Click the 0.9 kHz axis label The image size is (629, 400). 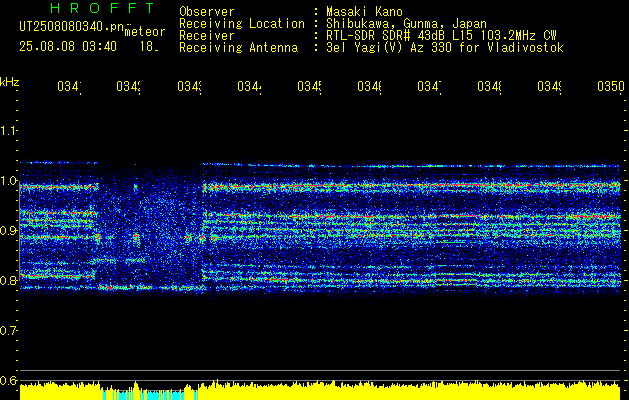[x=8, y=230]
